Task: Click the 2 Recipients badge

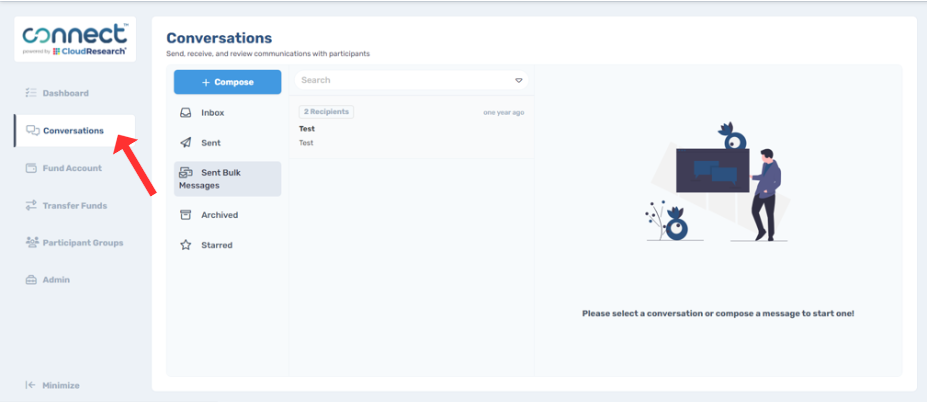Action: [x=326, y=112]
